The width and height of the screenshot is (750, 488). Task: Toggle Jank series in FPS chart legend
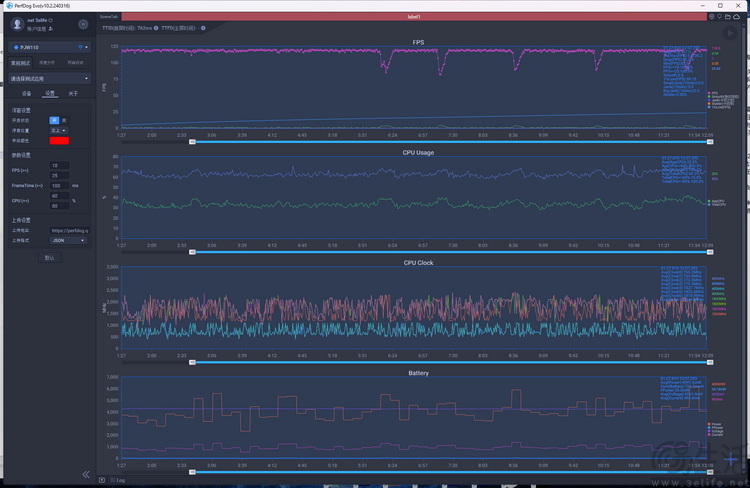(720, 100)
